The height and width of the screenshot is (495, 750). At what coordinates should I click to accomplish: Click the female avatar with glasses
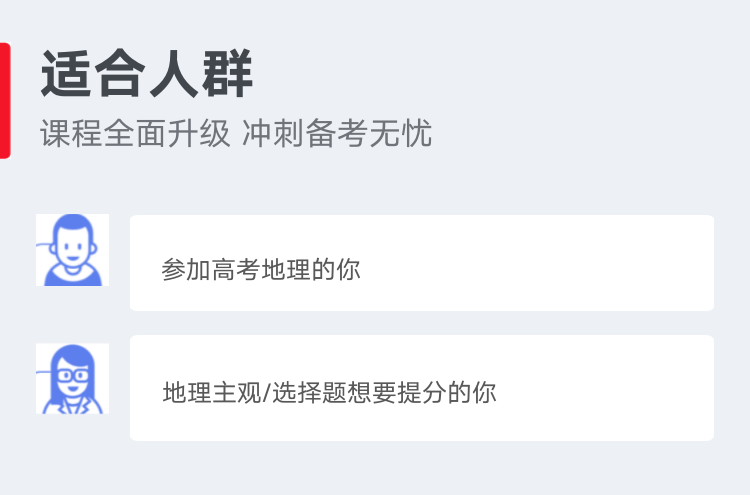[73, 379]
